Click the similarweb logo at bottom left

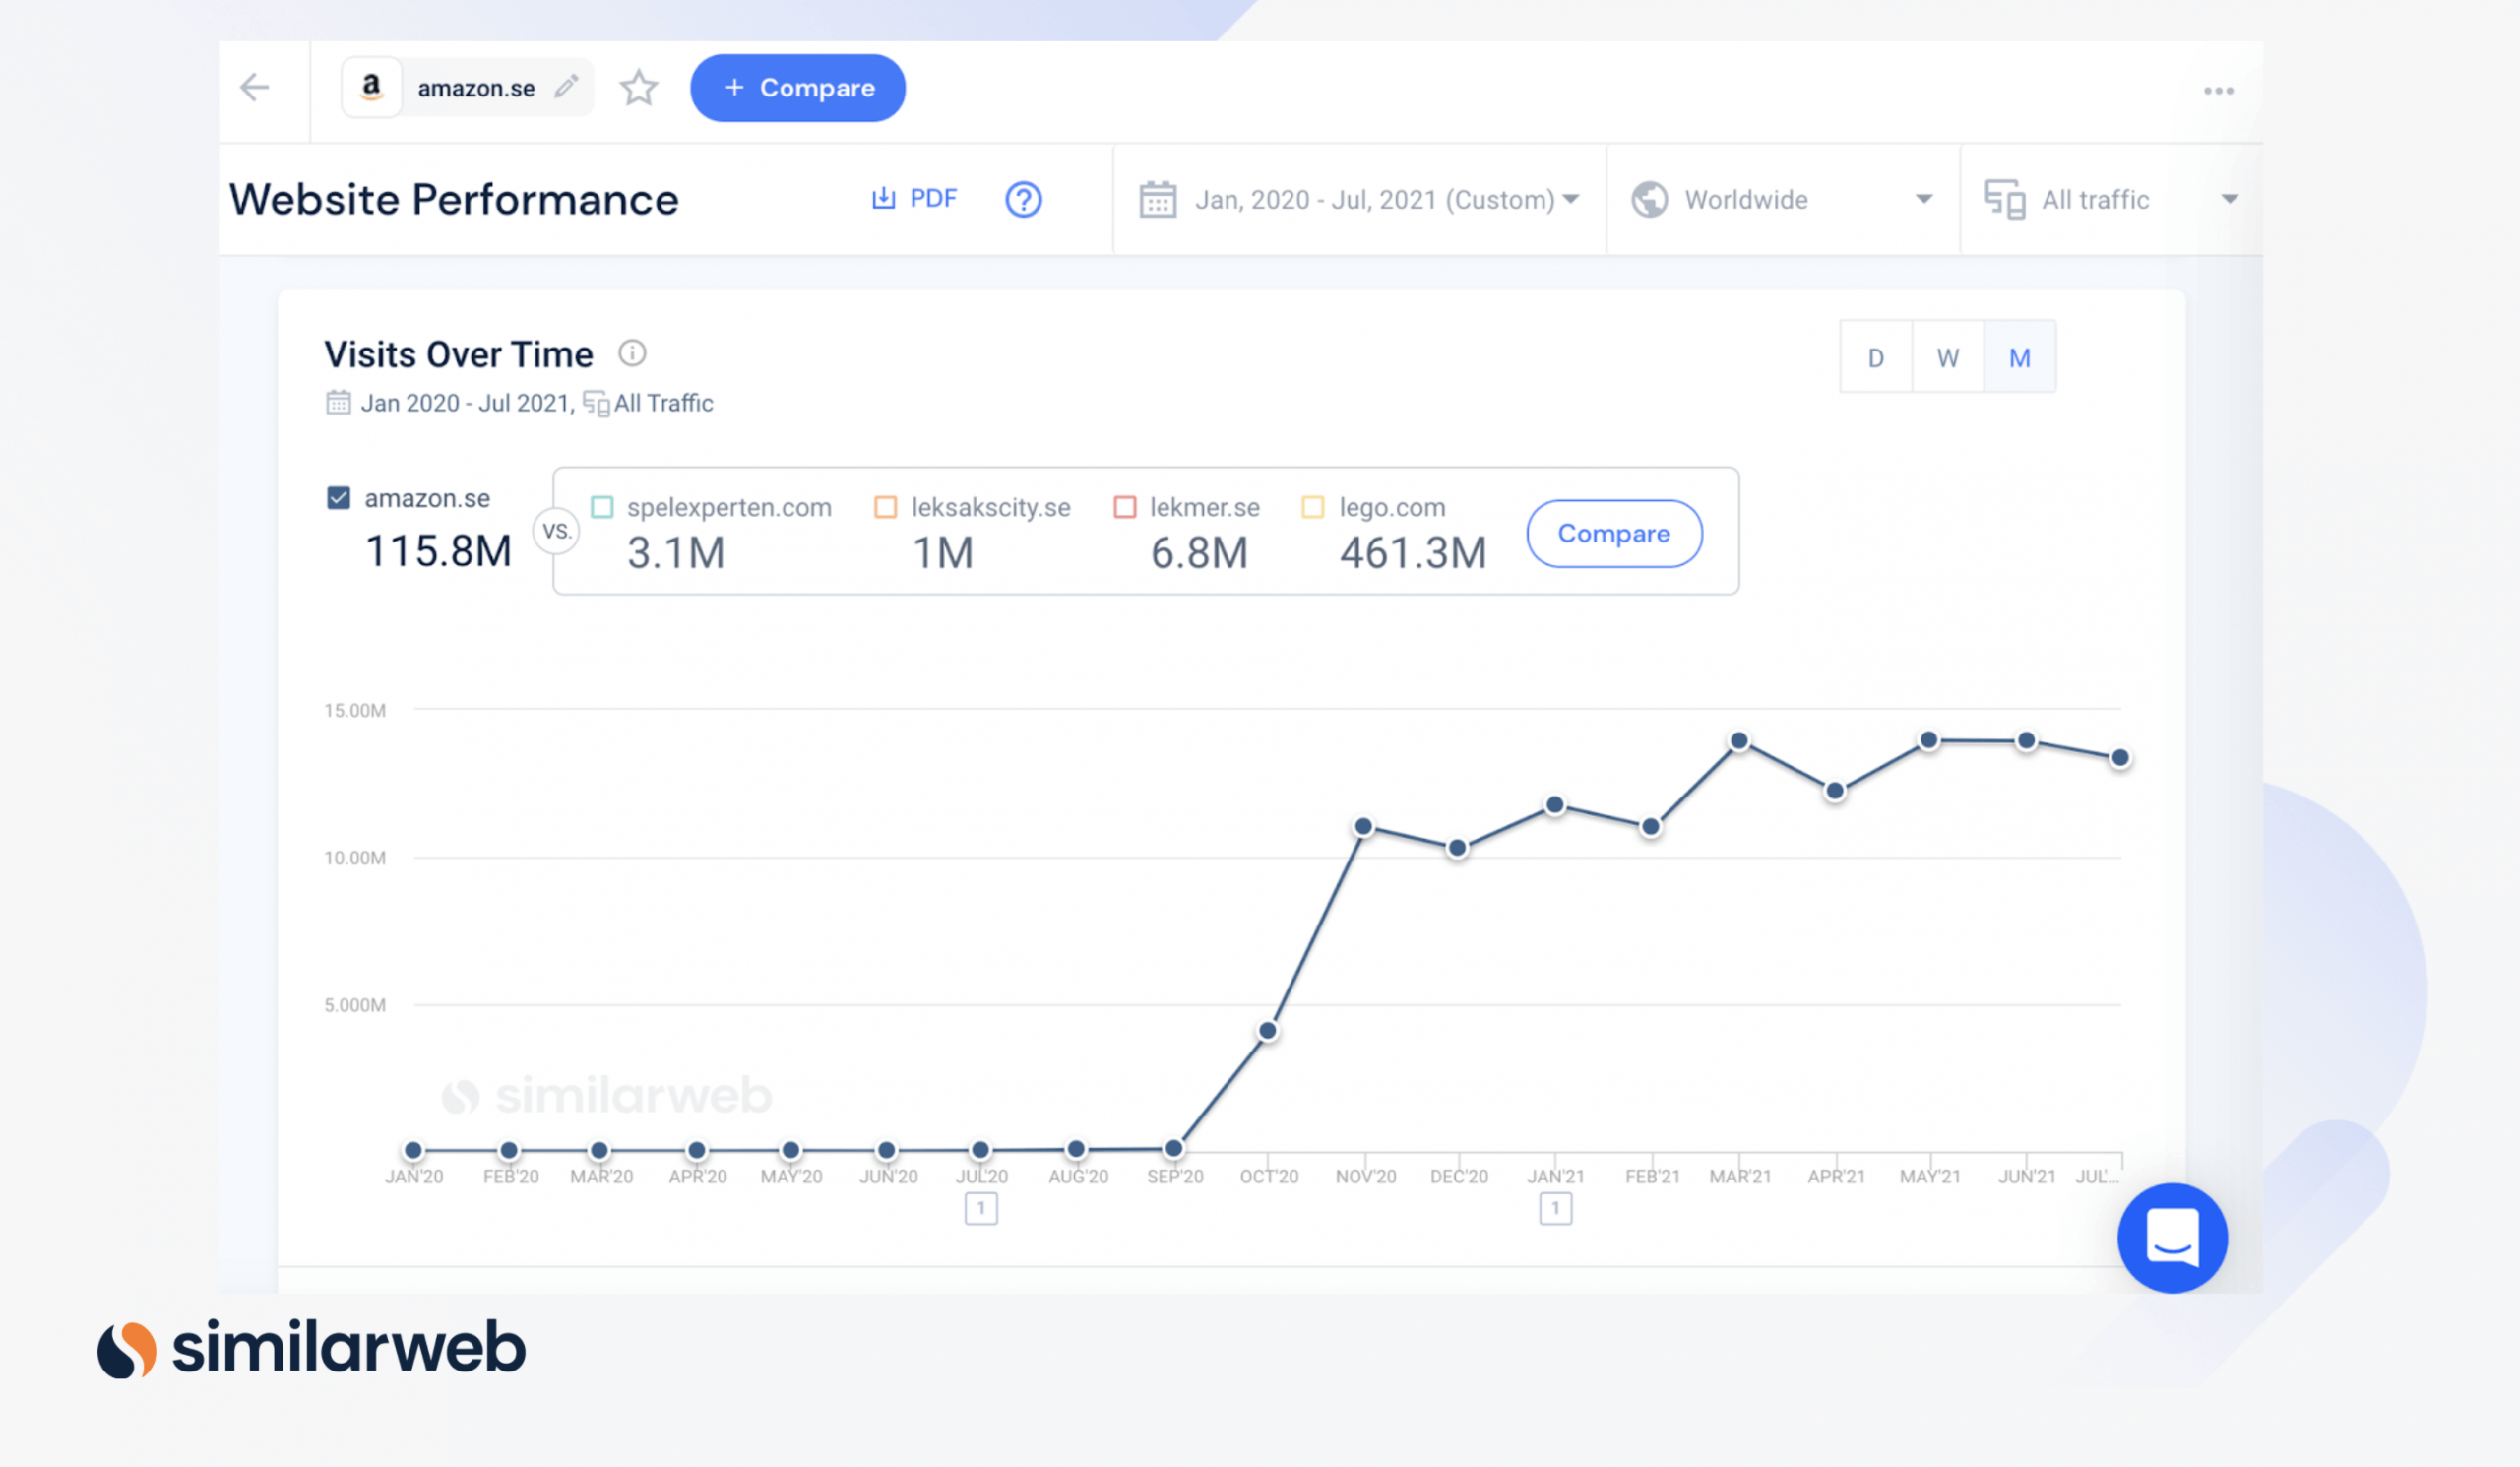pyautogui.click(x=311, y=1348)
